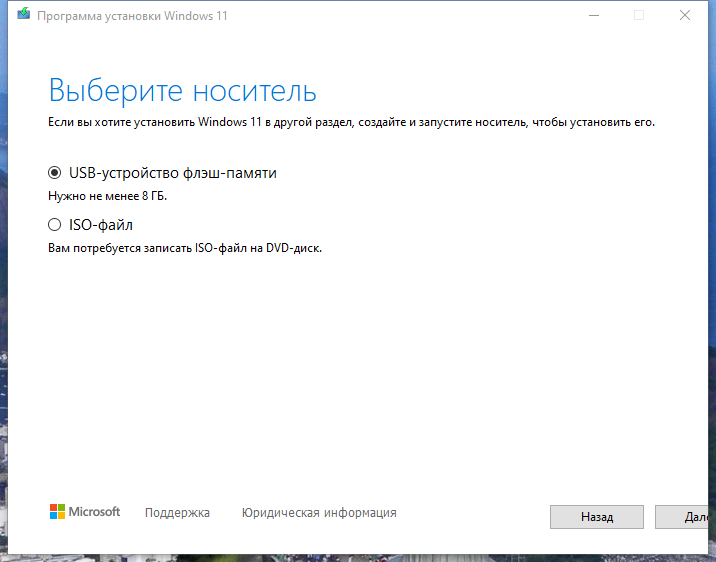Close the Windows 11 setup window
The height and width of the screenshot is (562, 716).
(684, 16)
